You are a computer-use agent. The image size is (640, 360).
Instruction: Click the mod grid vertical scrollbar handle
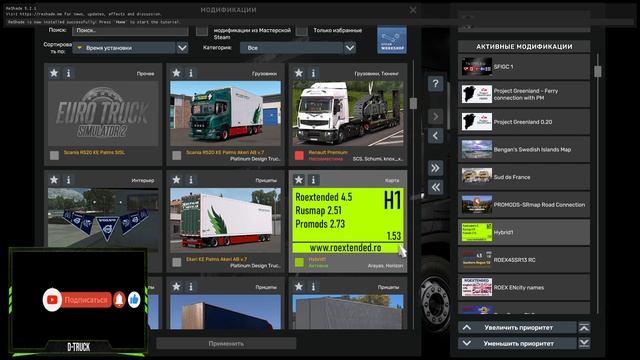[x=413, y=103]
